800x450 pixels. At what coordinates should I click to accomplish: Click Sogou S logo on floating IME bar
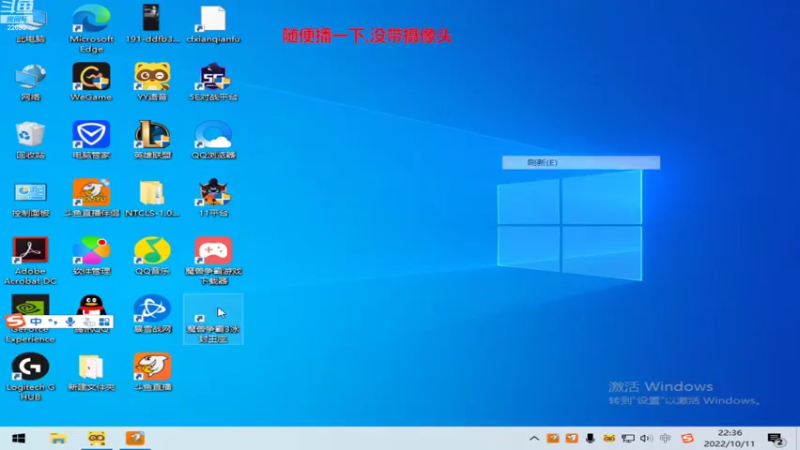[15, 321]
